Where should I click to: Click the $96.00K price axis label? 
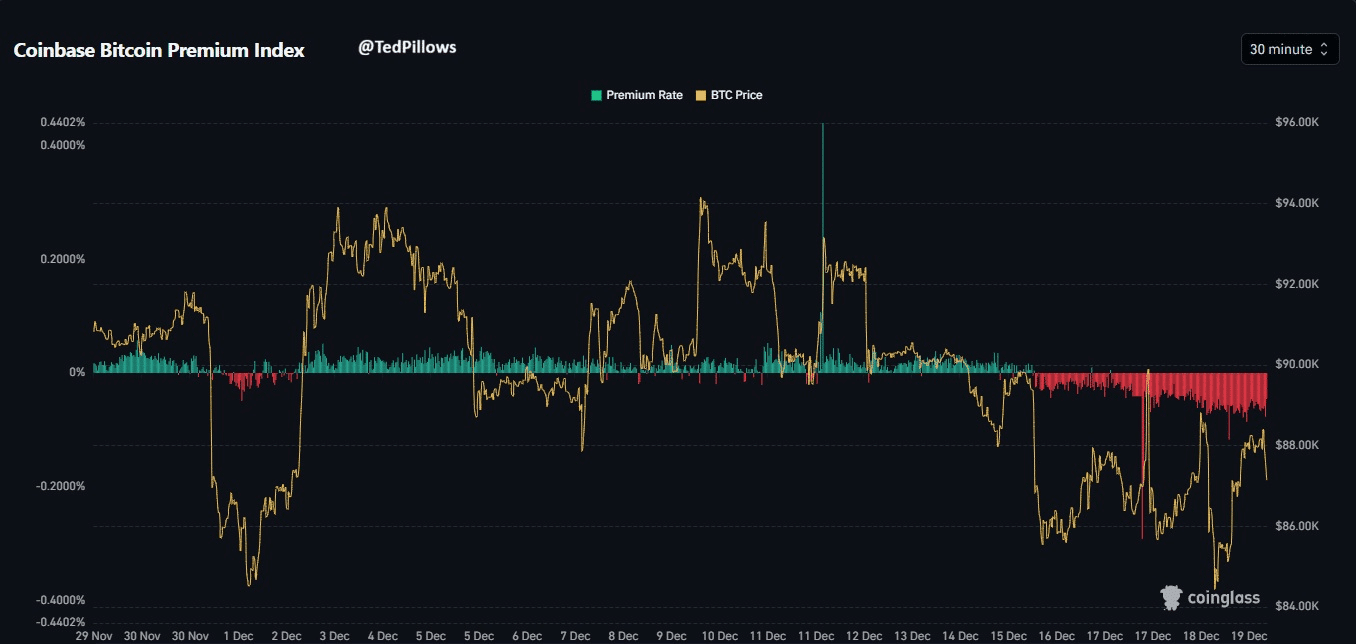click(x=1297, y=122)
